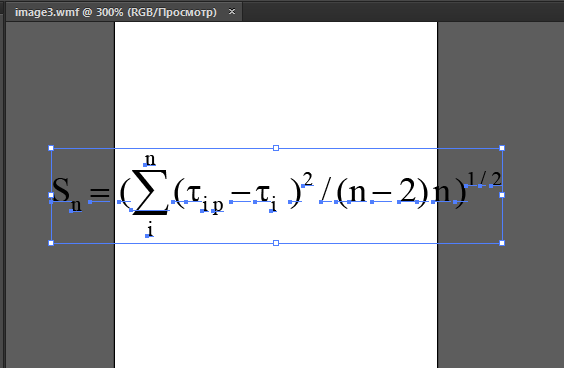Click the subscript 'ip' after first tau
This screenshot has height=368, width=564.
(213, 205)
